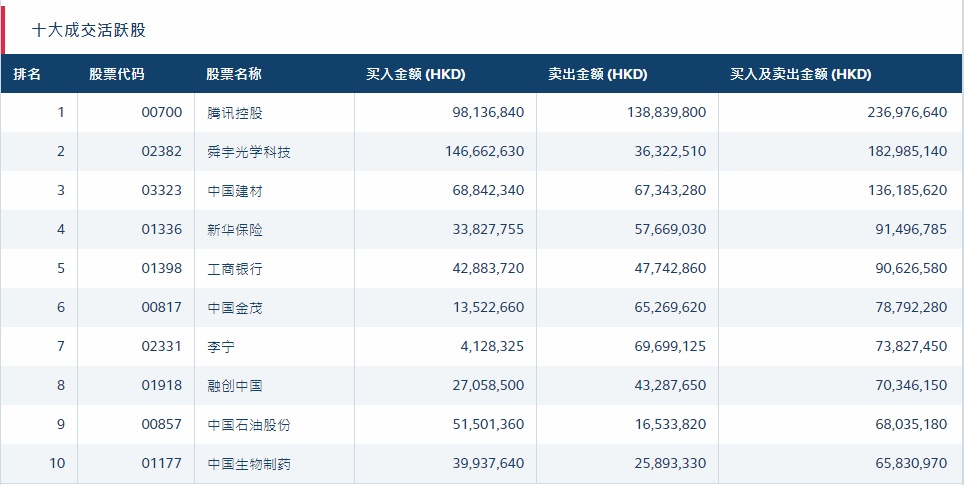Click total amount 136,185,620
This screenshot has width=964, height=485.
click(907, 191)
